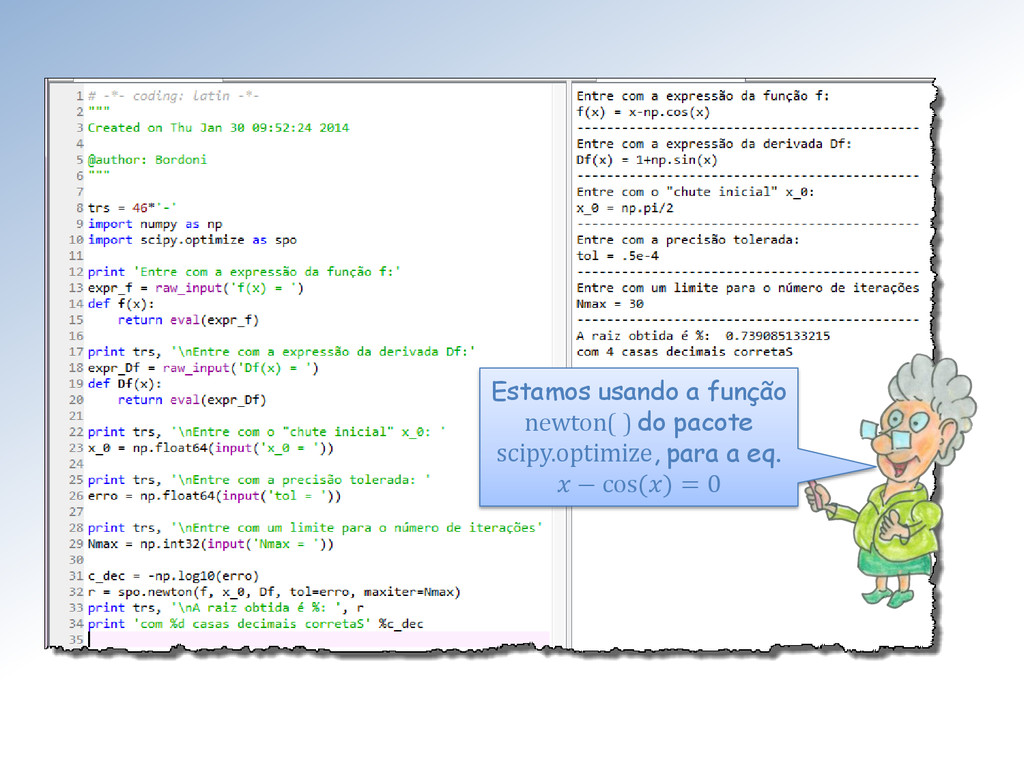Click 'import numpy as np' line

[x=155, y=224]
